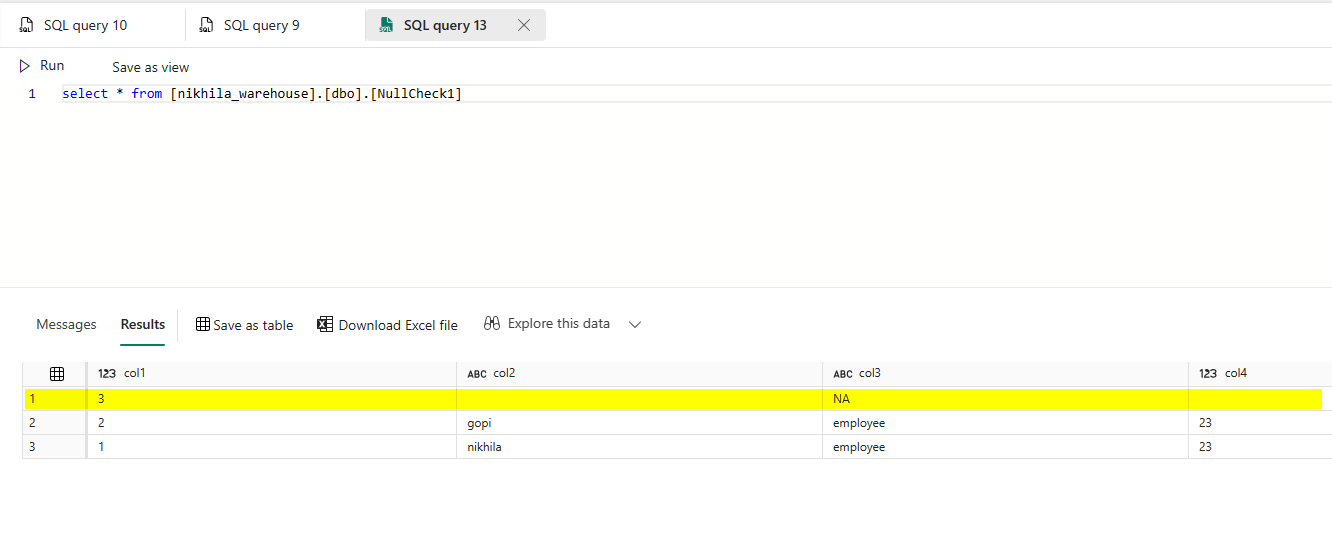The height and width of the screenshot is (541, 1332).
Task: Expand the Explore this data dropdown chevron
Action: click(634, 324)
